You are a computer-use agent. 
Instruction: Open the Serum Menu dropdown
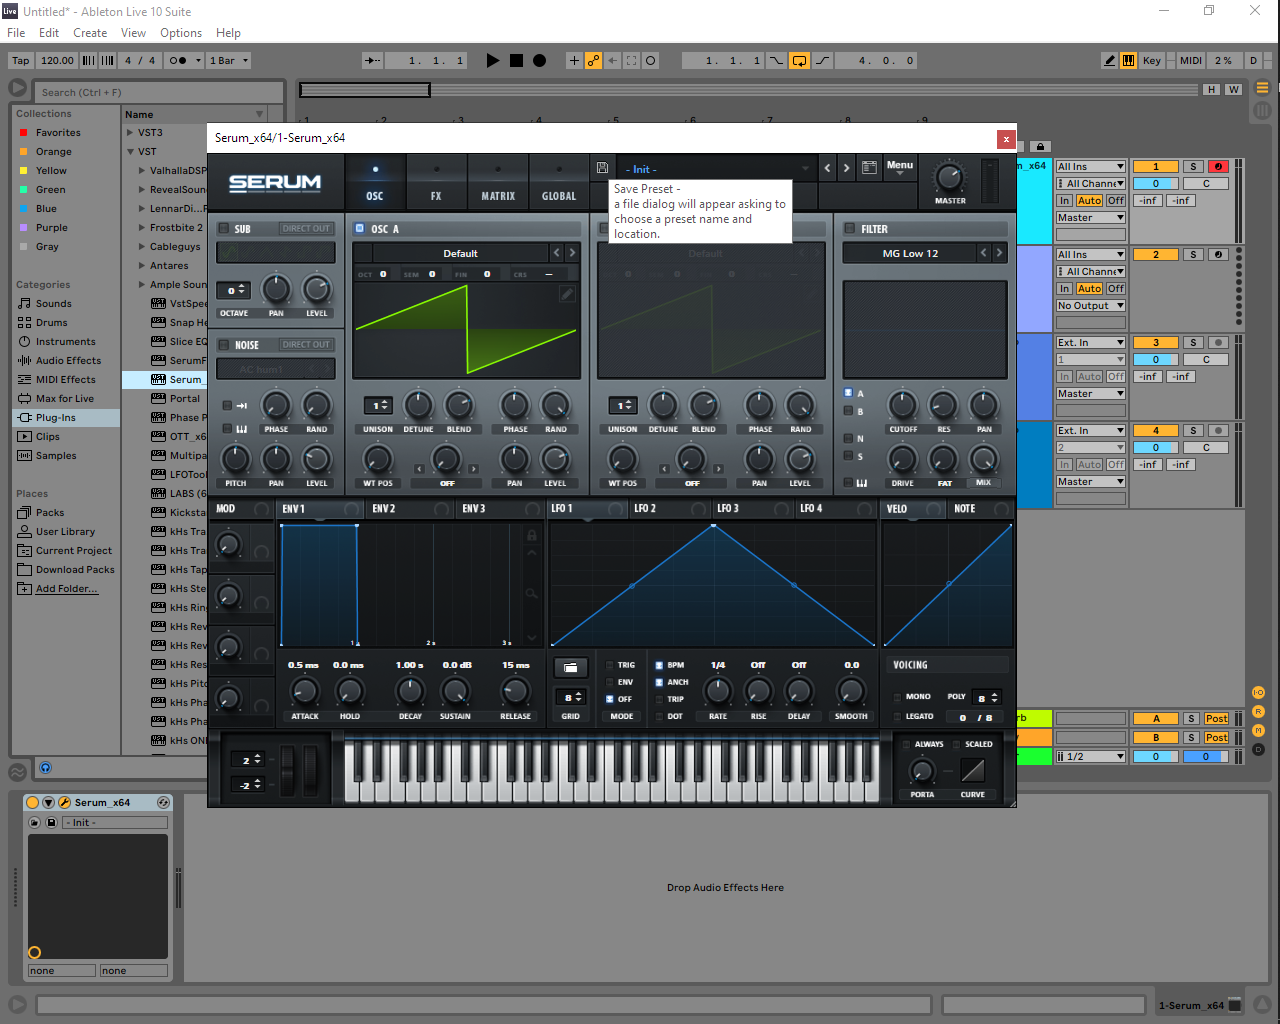(x=900, y=168)
